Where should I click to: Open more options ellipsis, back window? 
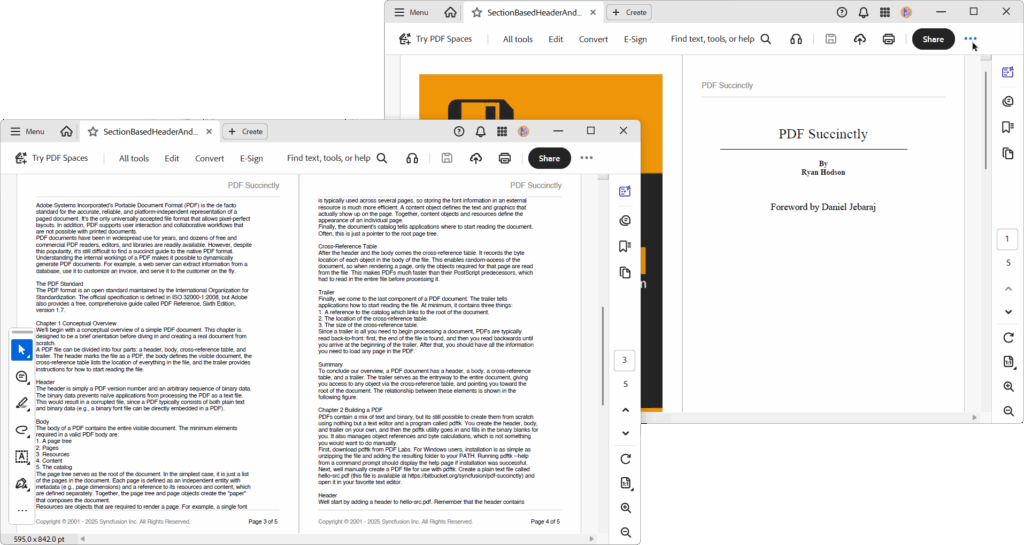tap(970, 39)
